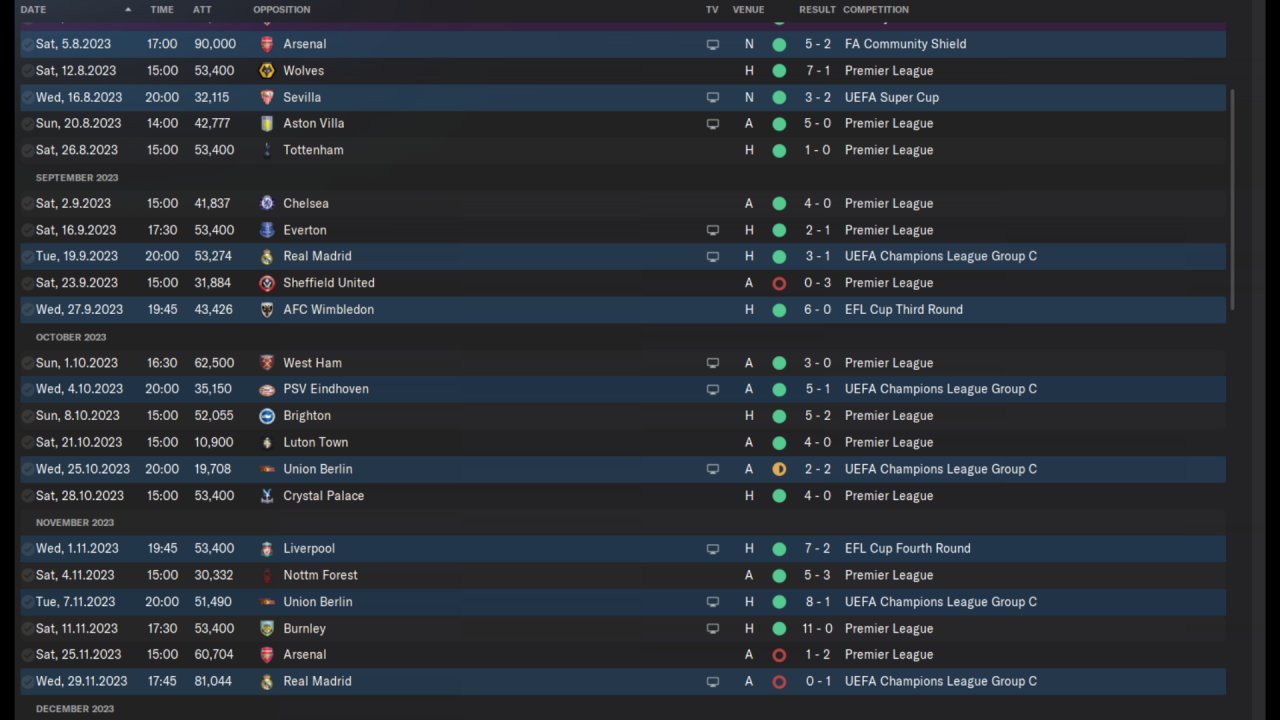Click the vertical scrollbar on the right
Viewport: 1280px width, 720px height.
1232,200
